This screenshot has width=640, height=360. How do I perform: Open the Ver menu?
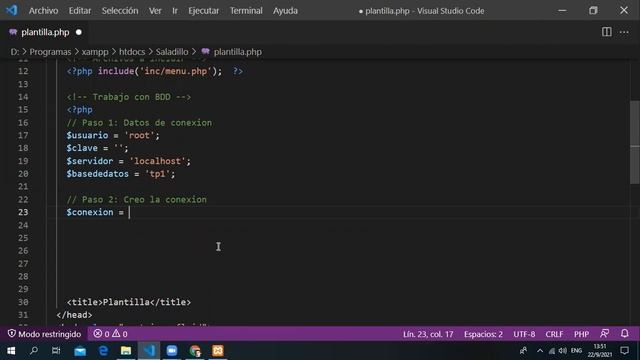pyautogui.click(x=155, y=11)
